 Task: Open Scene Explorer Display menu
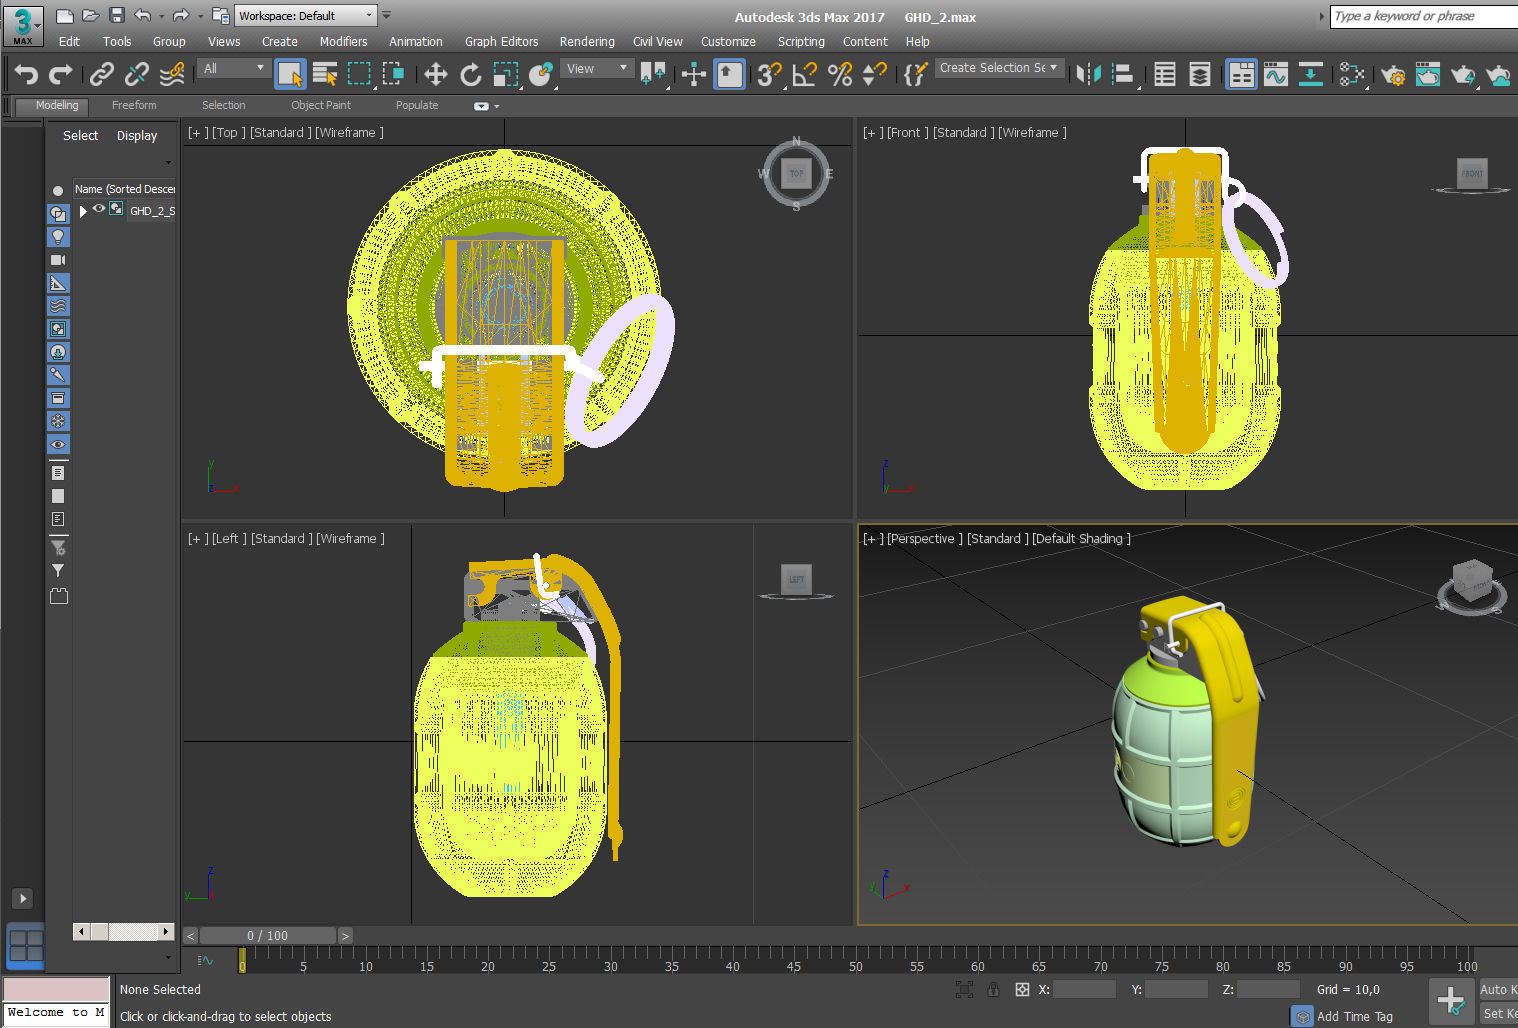coord(137,135)
